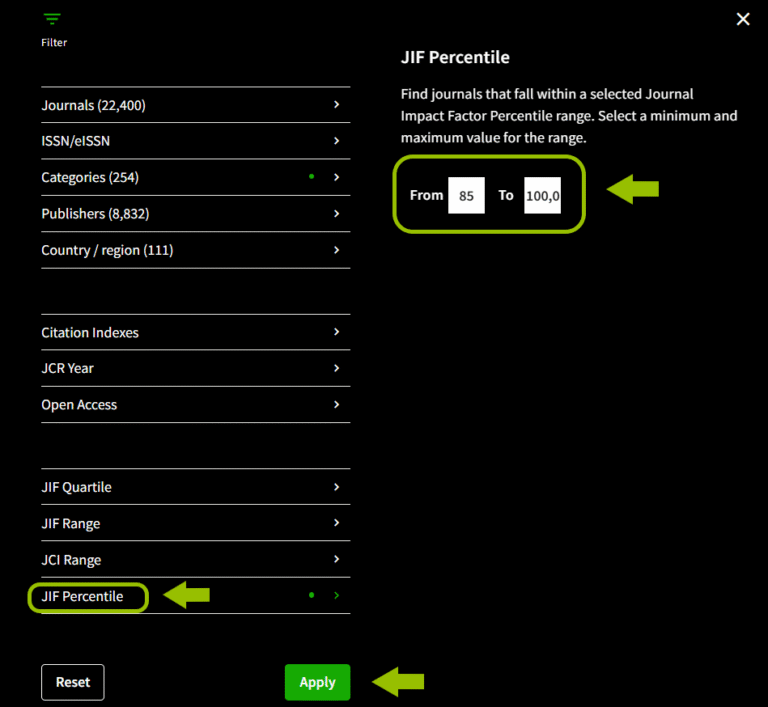Select Country / region (111) filter
This screenshot has width=768, height=707.
tap(107, 250)
